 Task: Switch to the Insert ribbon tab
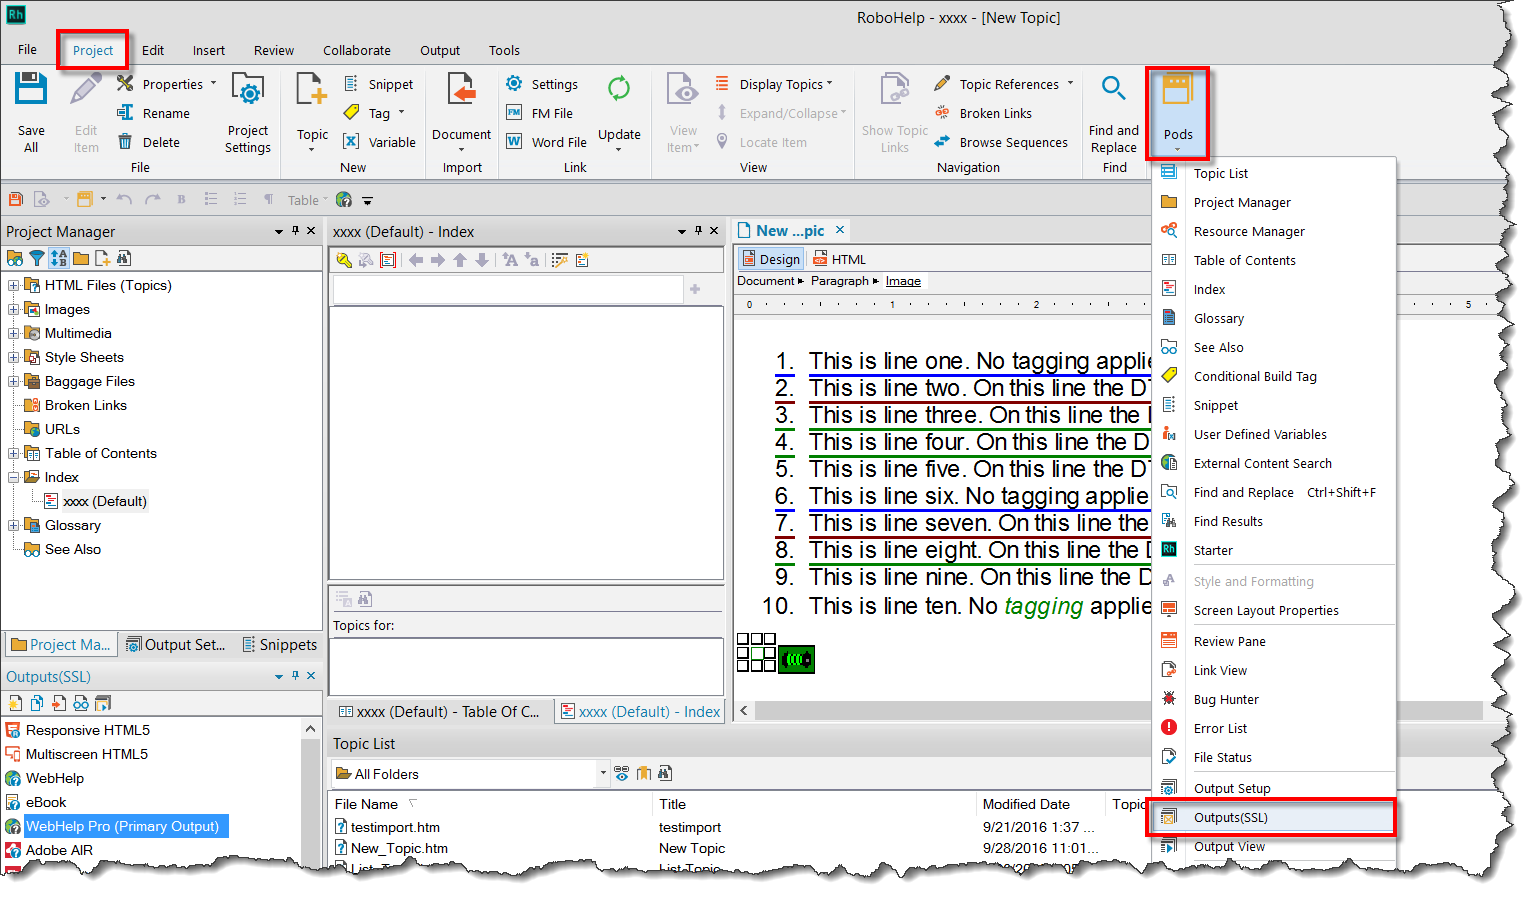(x=209, y=50)
